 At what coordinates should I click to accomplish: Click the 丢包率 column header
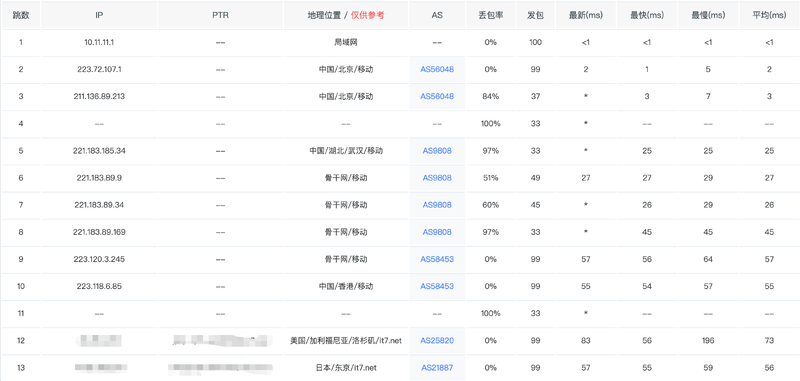click(x=490, y=15)
